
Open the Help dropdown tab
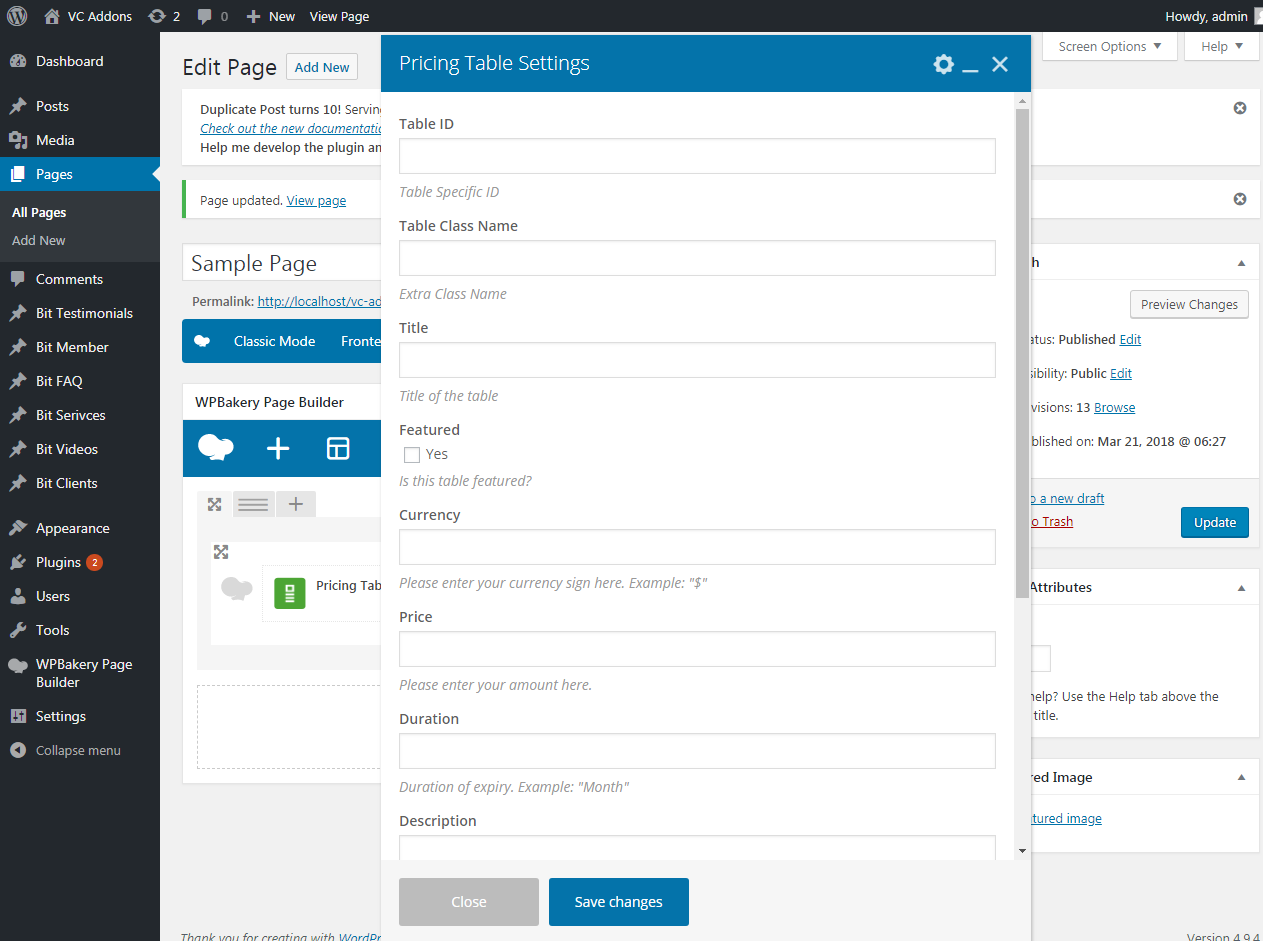[x=1221, y=46]
